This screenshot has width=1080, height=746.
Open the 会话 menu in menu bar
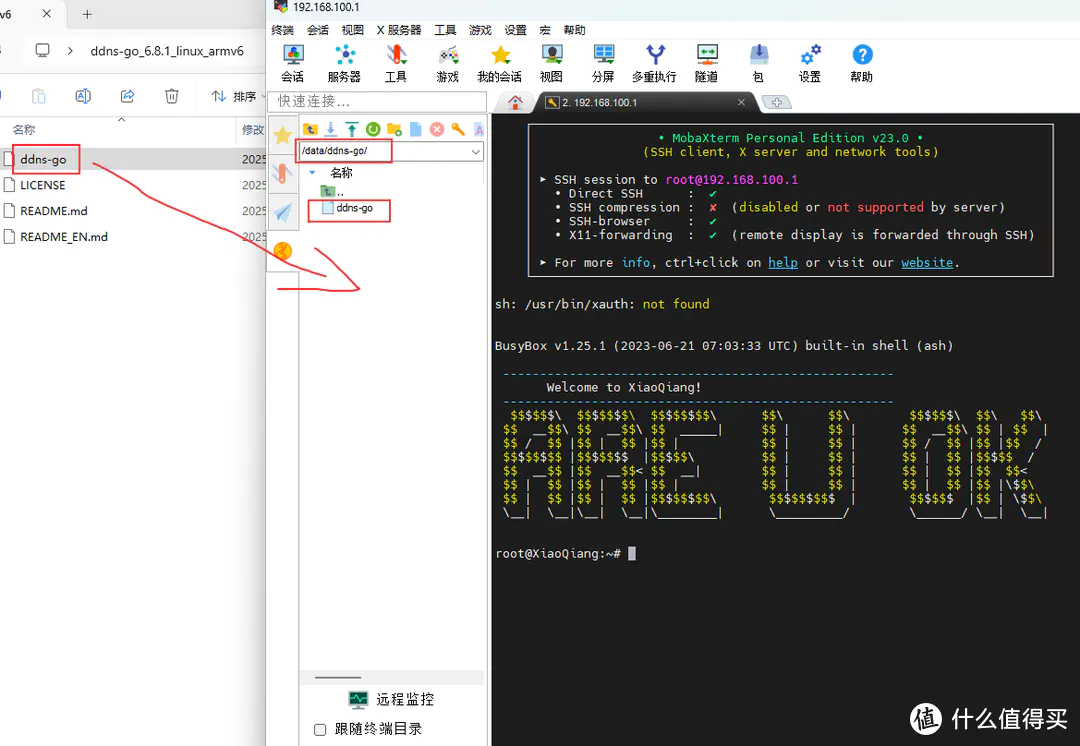(318, 30)
